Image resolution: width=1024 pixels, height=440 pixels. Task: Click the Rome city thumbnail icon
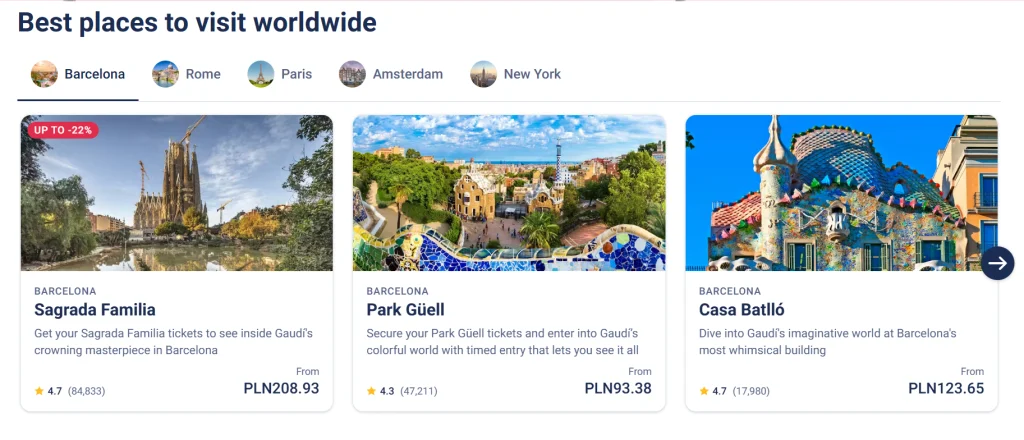click(165, 74)
